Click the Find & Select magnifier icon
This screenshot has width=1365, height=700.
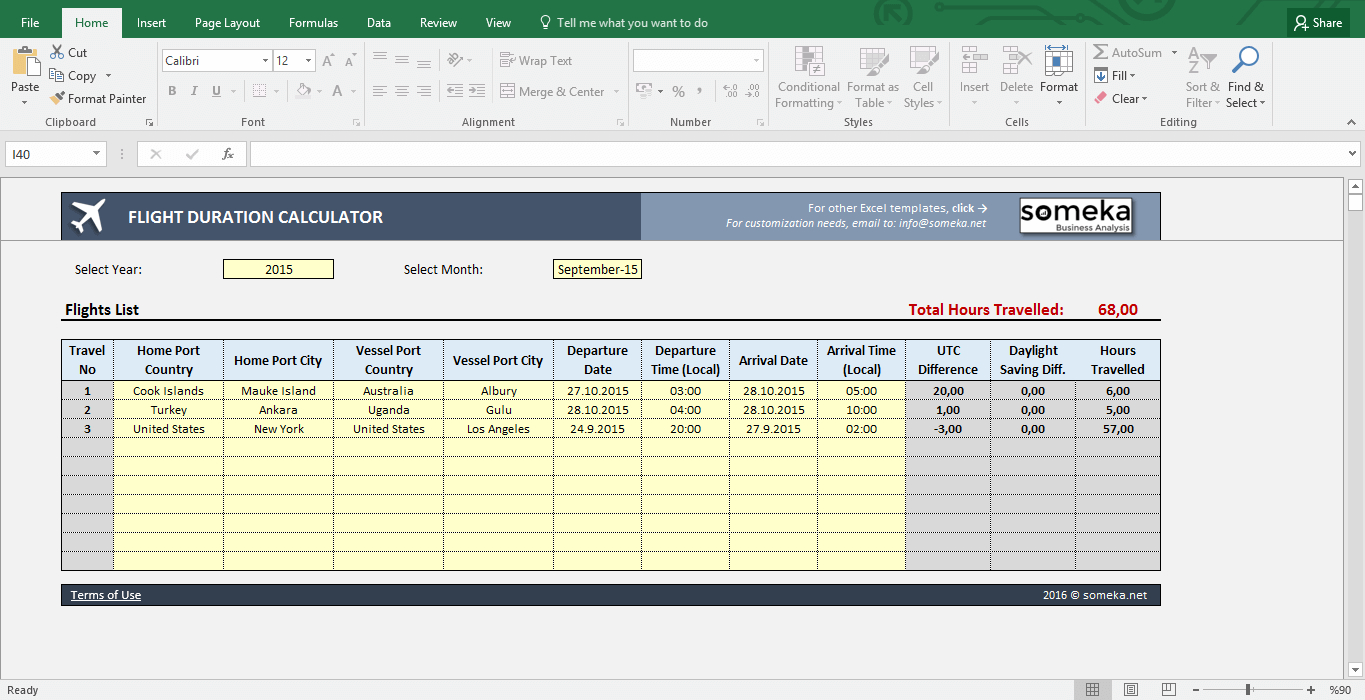point(1245,62)
